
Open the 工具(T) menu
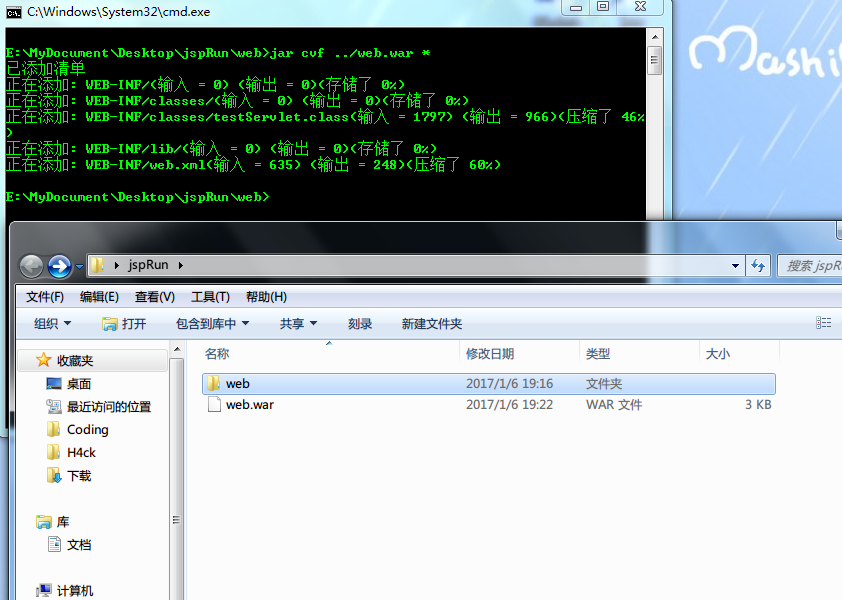(210, 297)
